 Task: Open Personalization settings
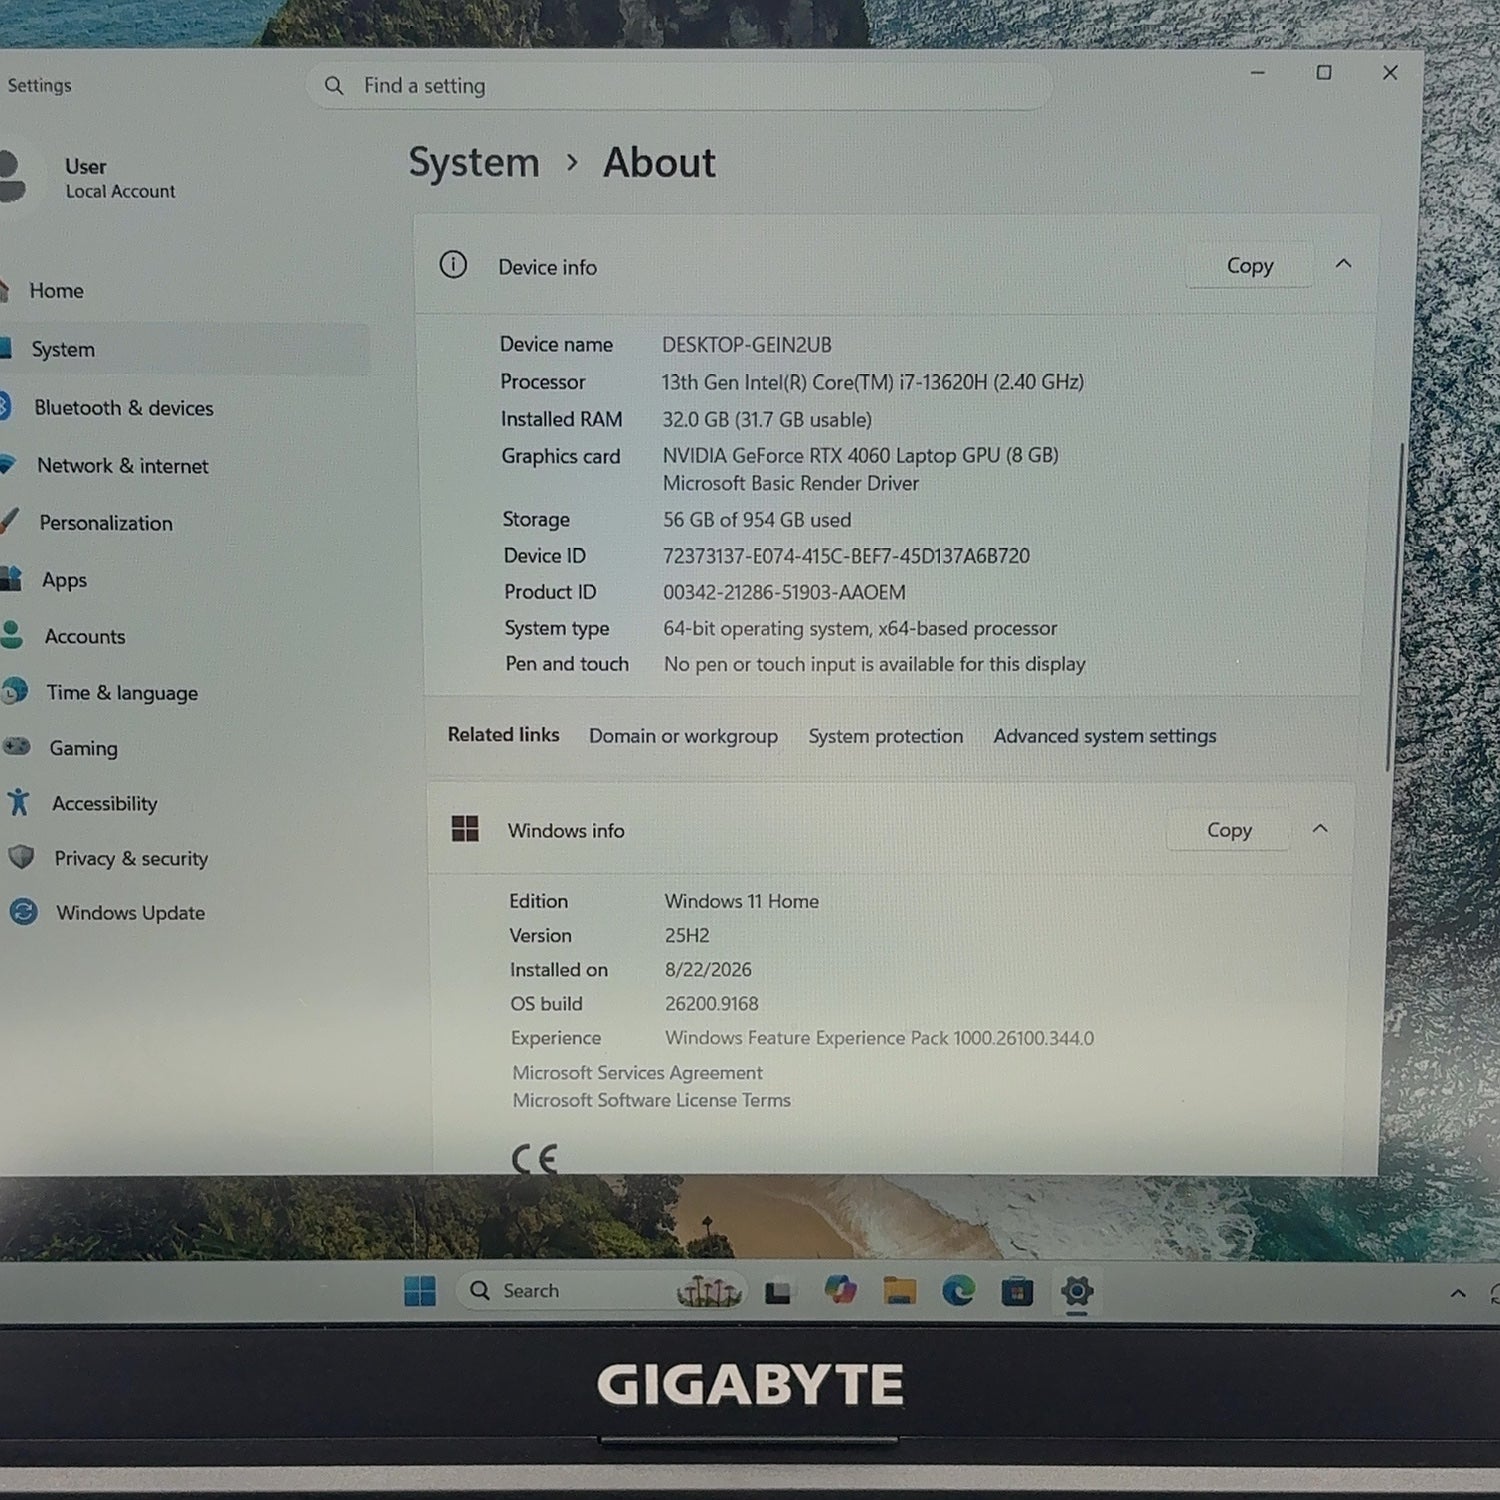[x=106, y=523]
